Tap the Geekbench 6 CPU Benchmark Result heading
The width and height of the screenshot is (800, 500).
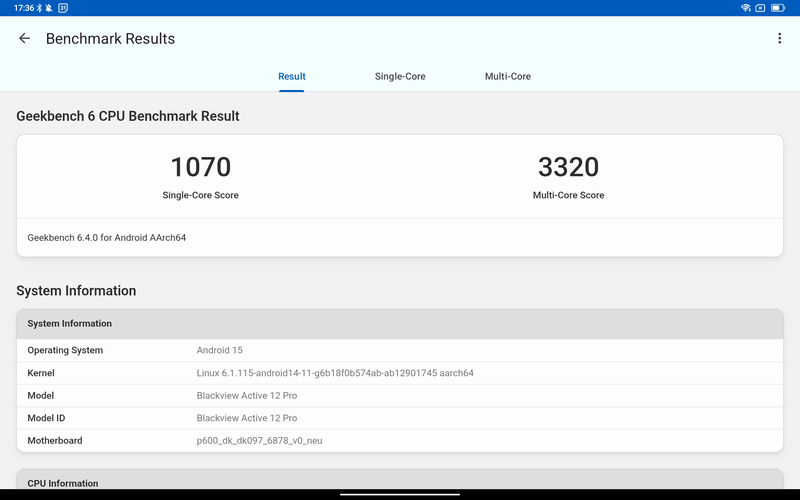click(x=128, y=116)
